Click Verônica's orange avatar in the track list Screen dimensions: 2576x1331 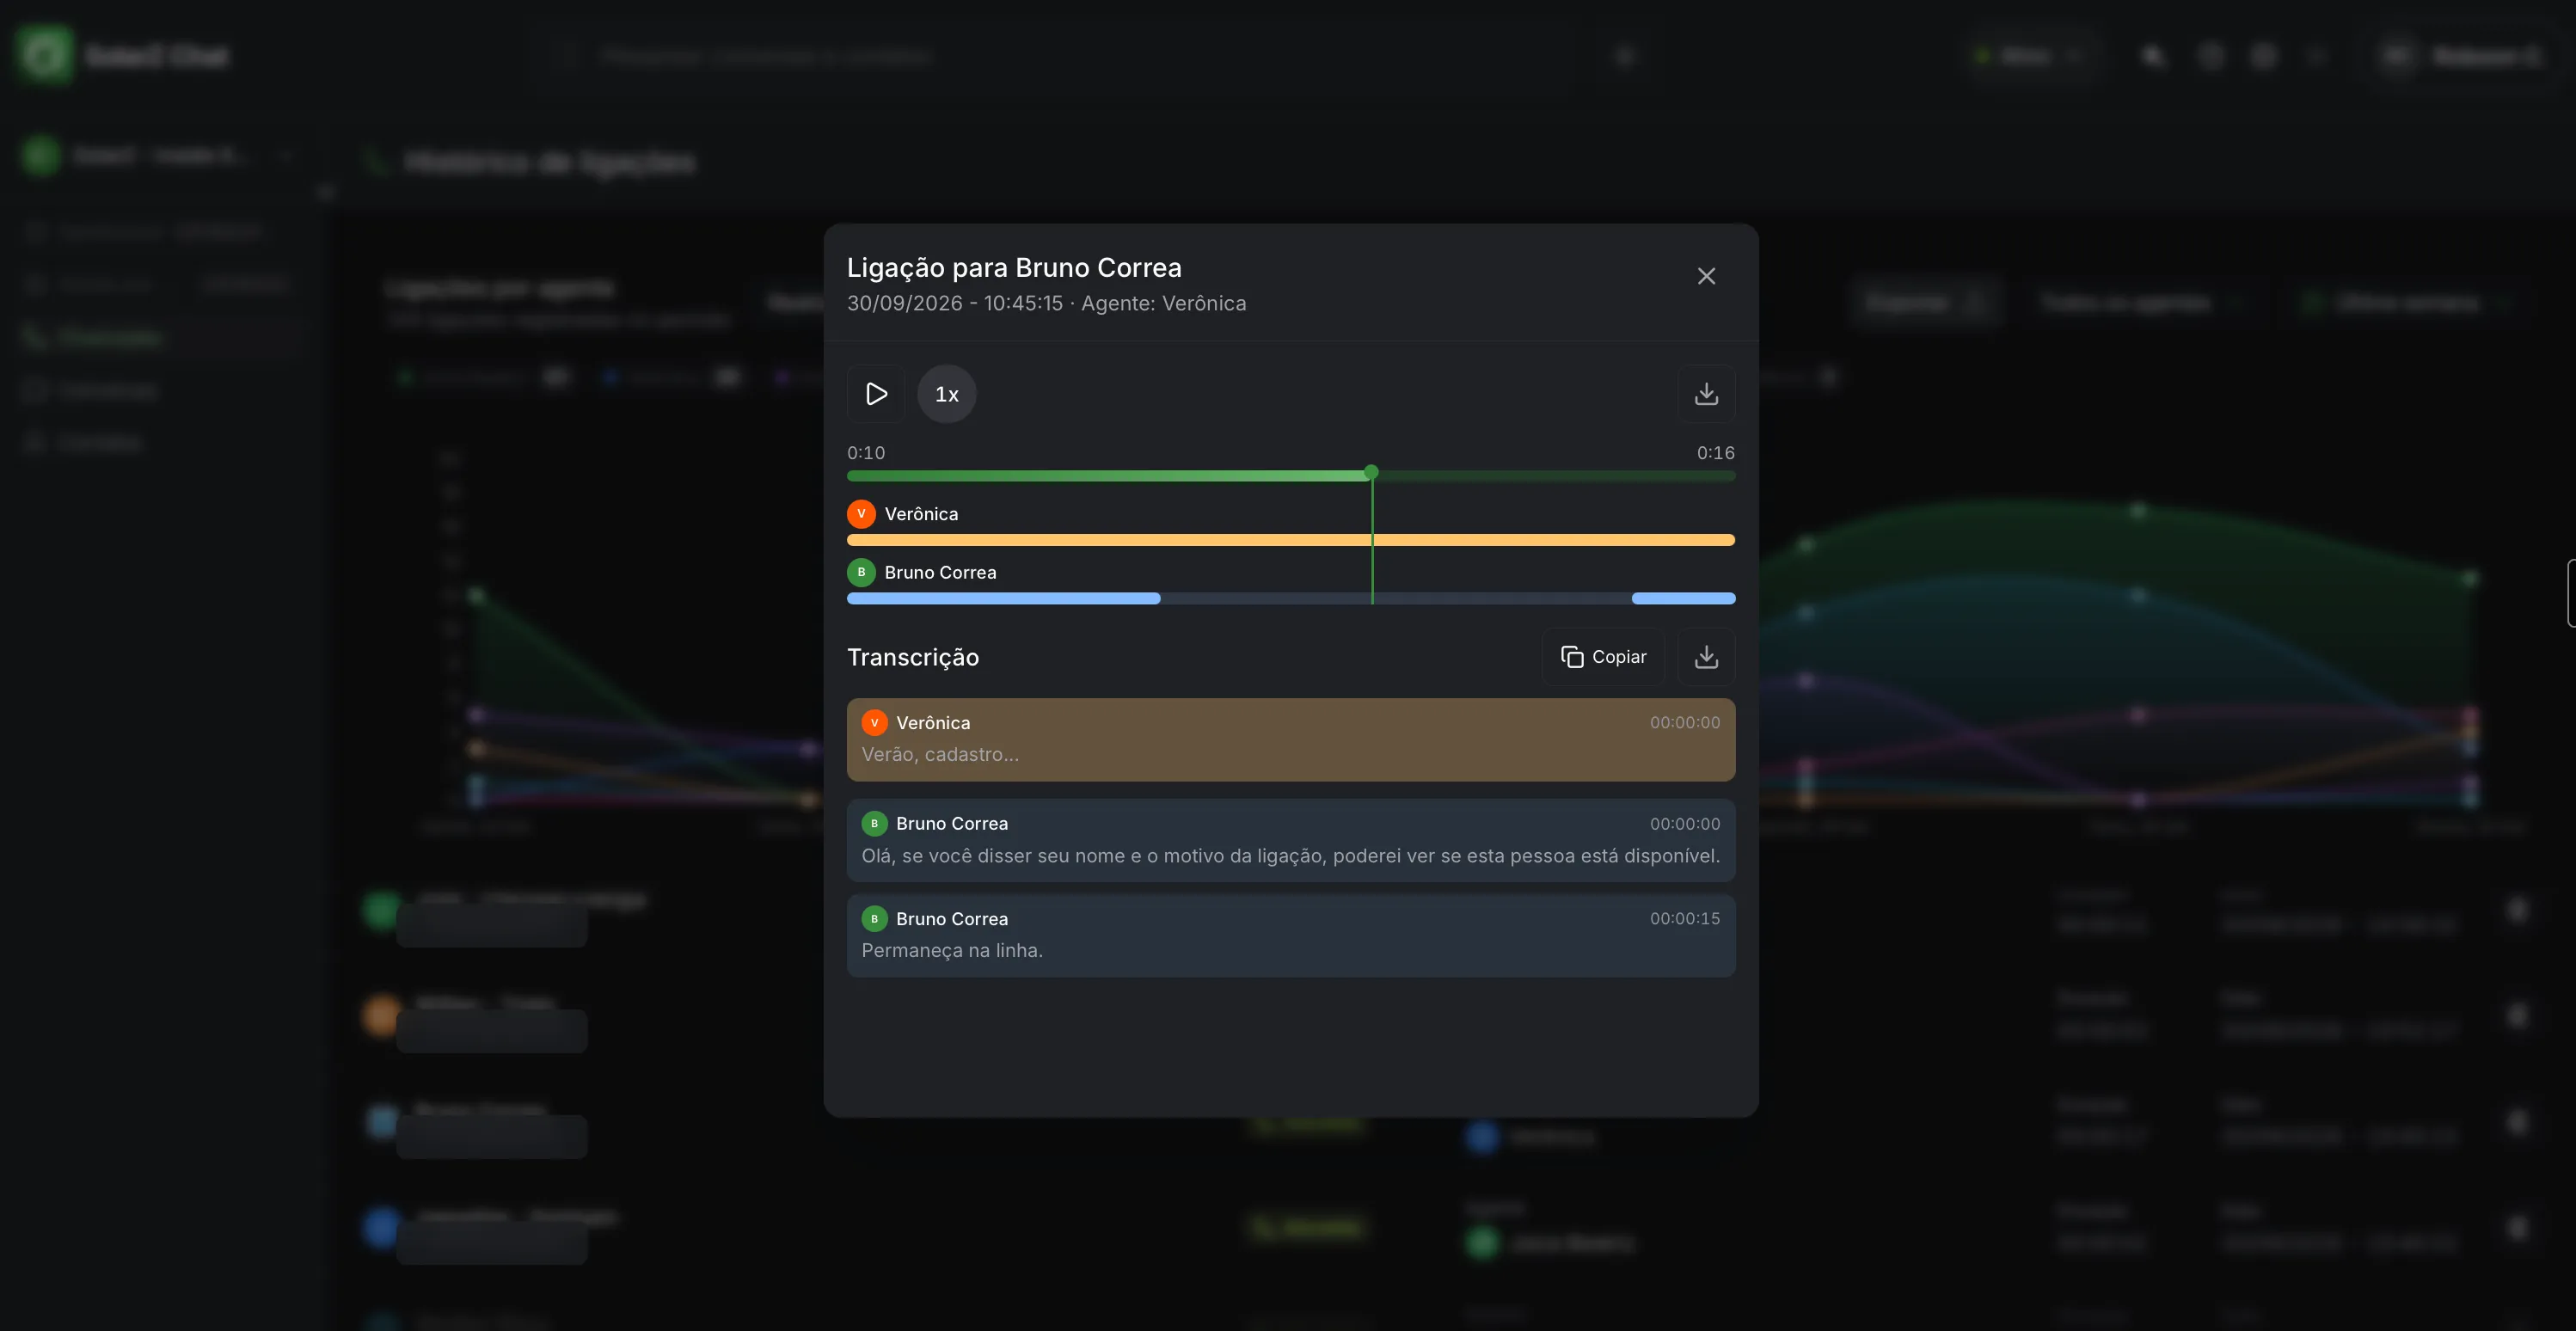click(861, 514)
